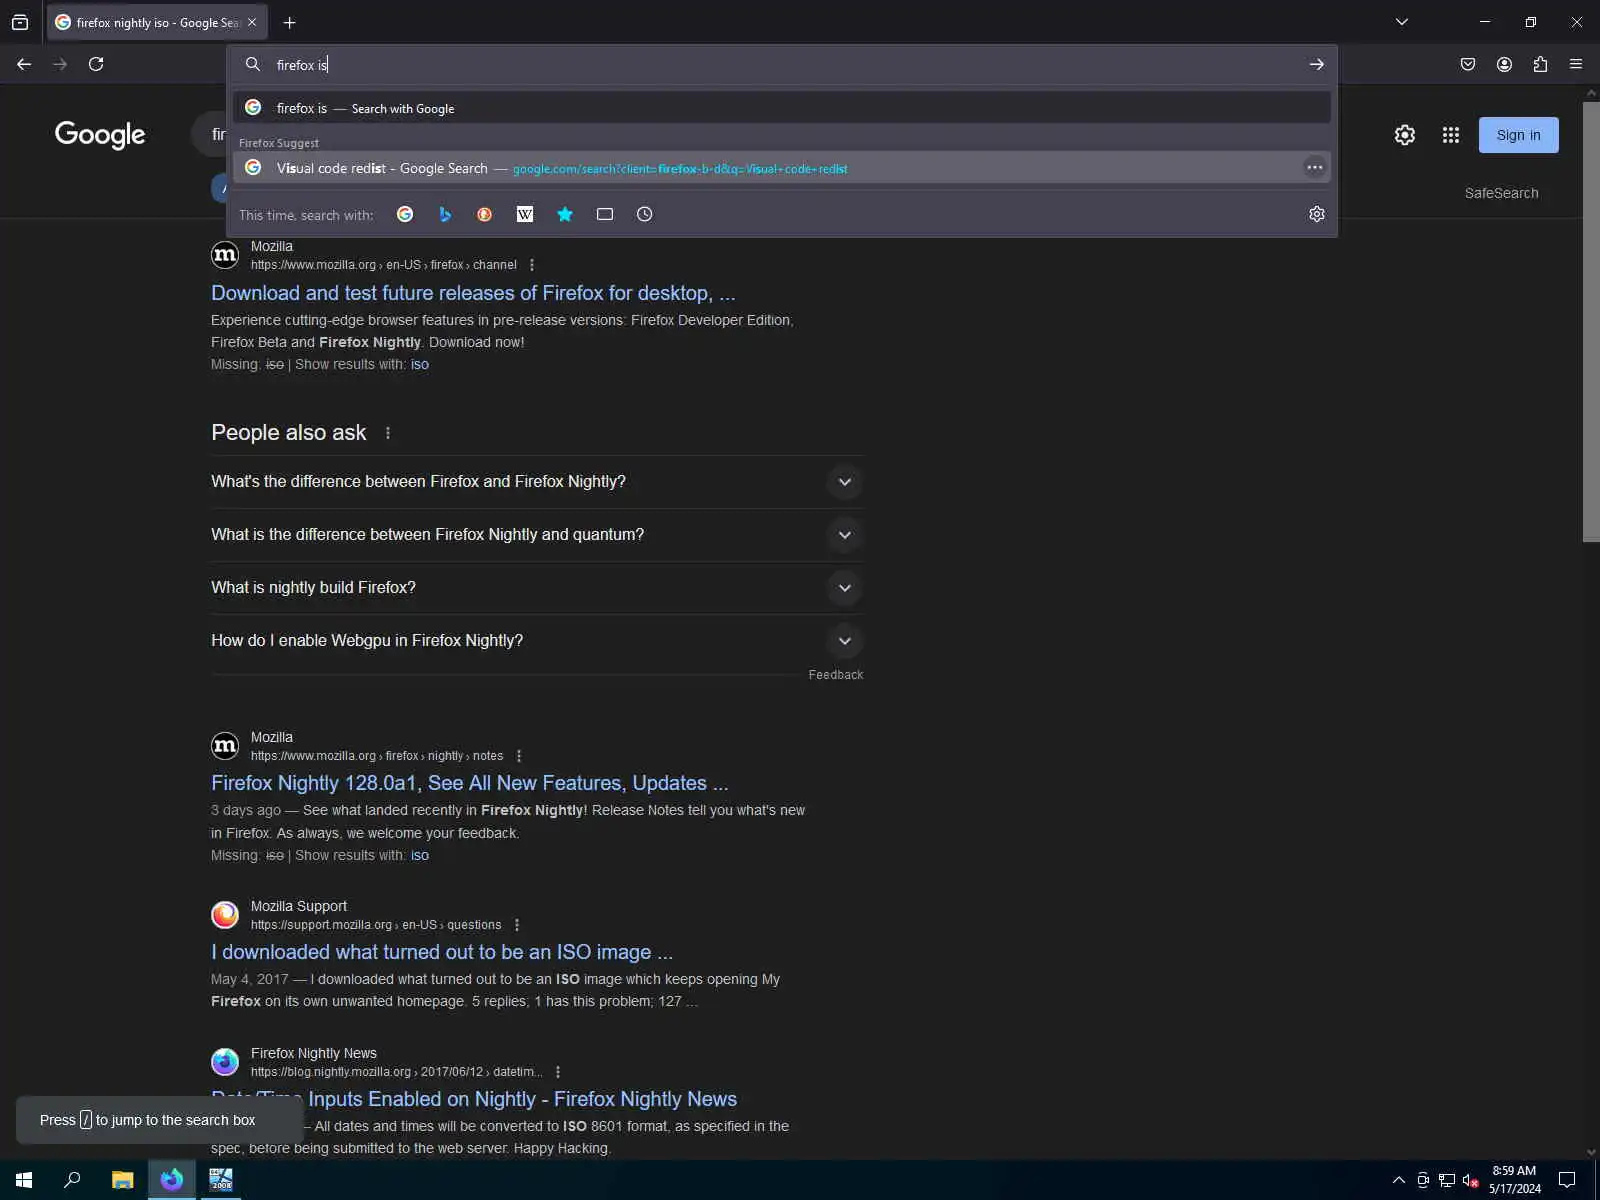Close the 'firefox nightly iso' tab
Image resolution: width=1600 pixels, height=1200 pixels.
pos(252,22)
